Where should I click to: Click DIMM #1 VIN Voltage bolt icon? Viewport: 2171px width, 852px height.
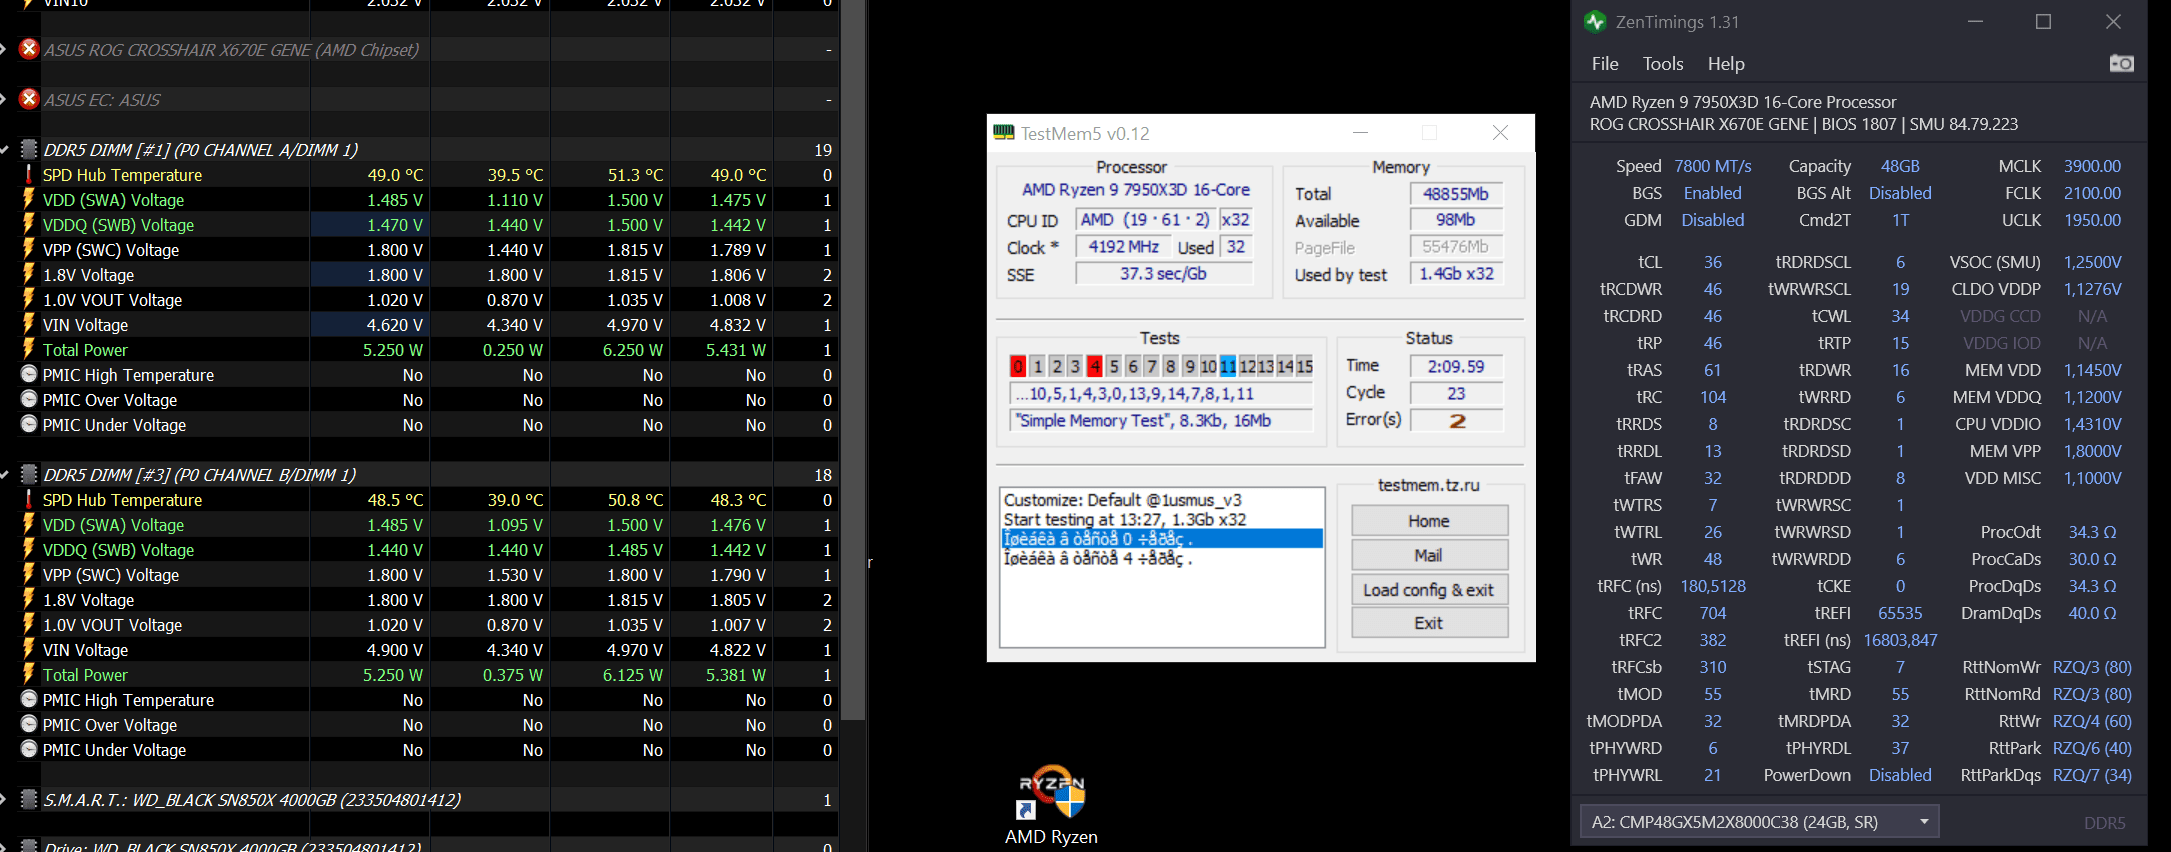[x=29, y=324]
